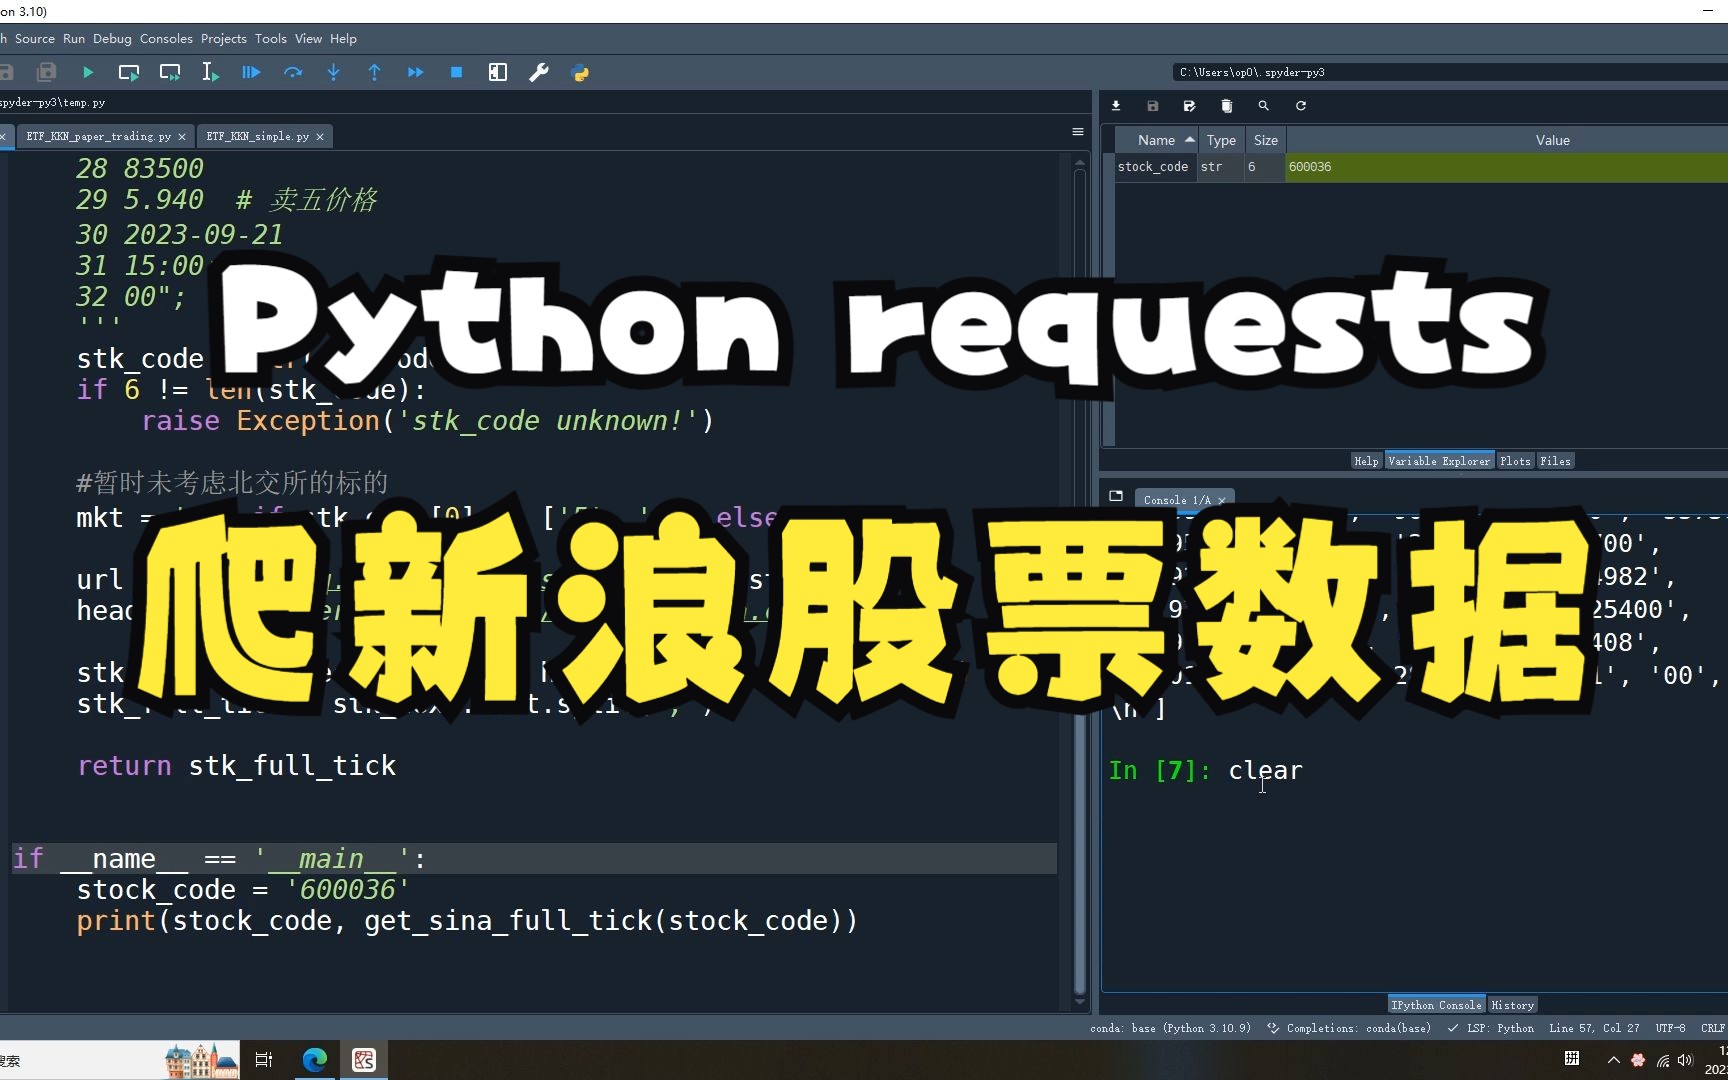The width and height of the screenshot is (1728, 1080).
Task: Stop debugging with square icon
Action: click(456, 72)
